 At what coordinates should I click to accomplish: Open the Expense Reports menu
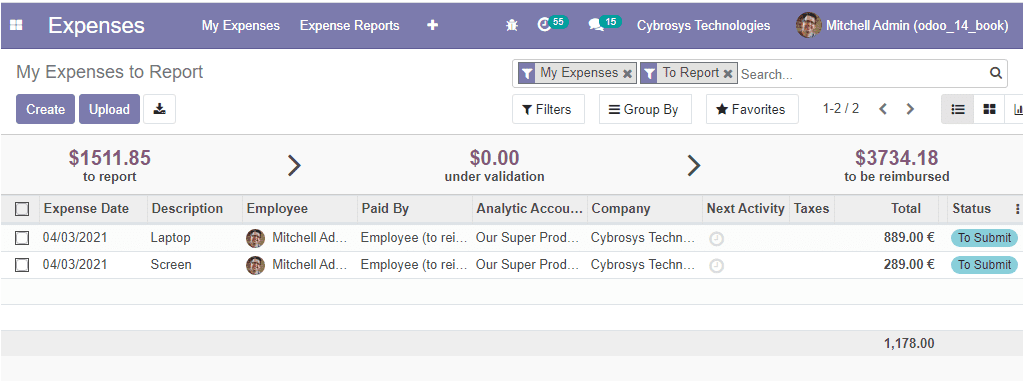tap(349, 25)
